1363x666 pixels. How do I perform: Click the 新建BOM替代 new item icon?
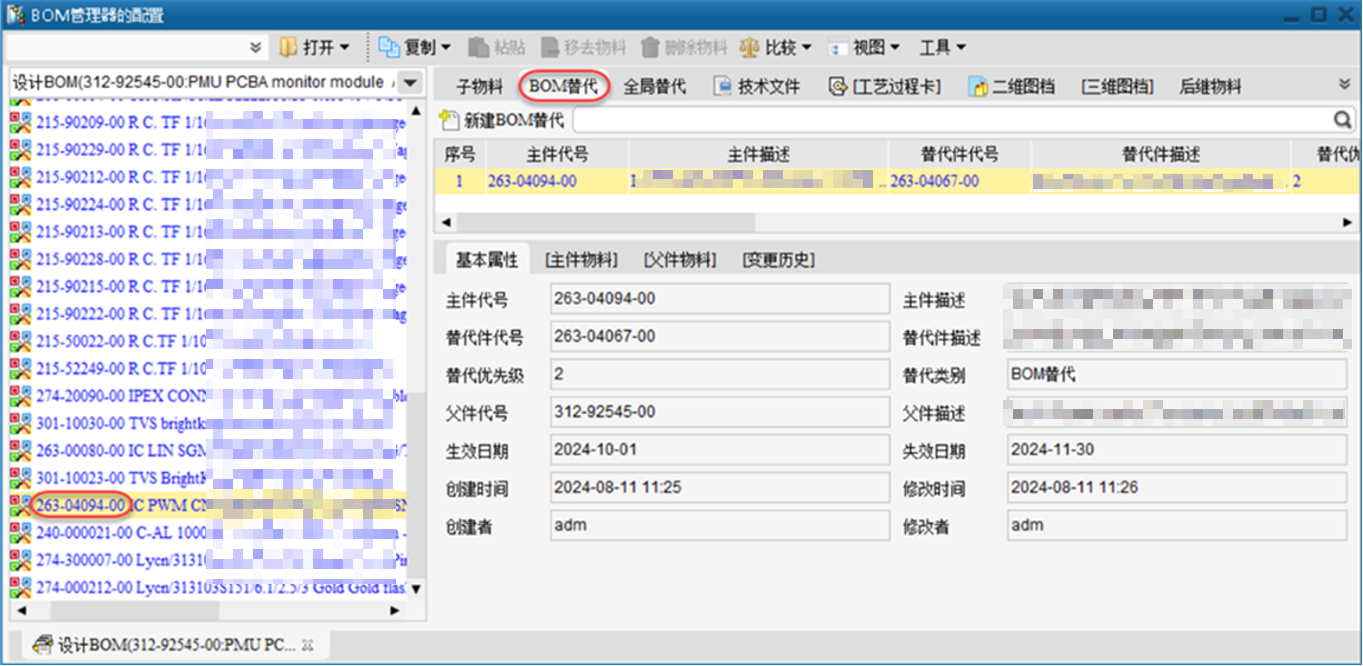pos(450,120)
